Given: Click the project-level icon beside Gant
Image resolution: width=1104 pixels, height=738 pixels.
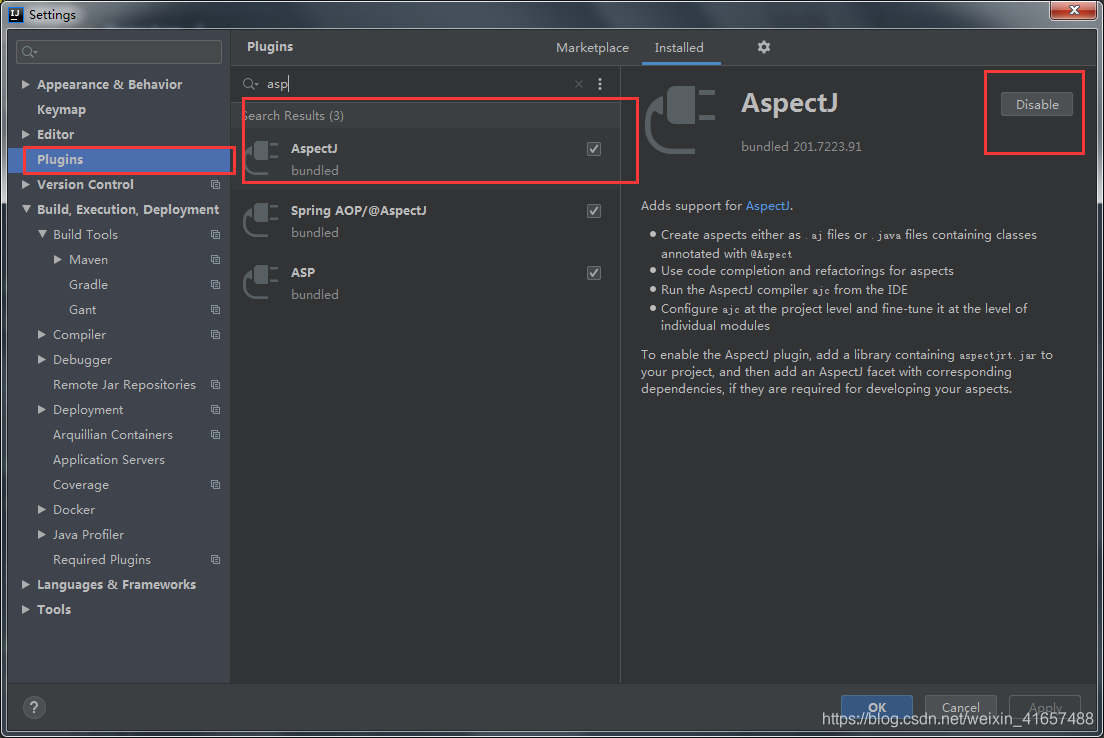Looking at the screenshot, I should (x=215, y=310).
